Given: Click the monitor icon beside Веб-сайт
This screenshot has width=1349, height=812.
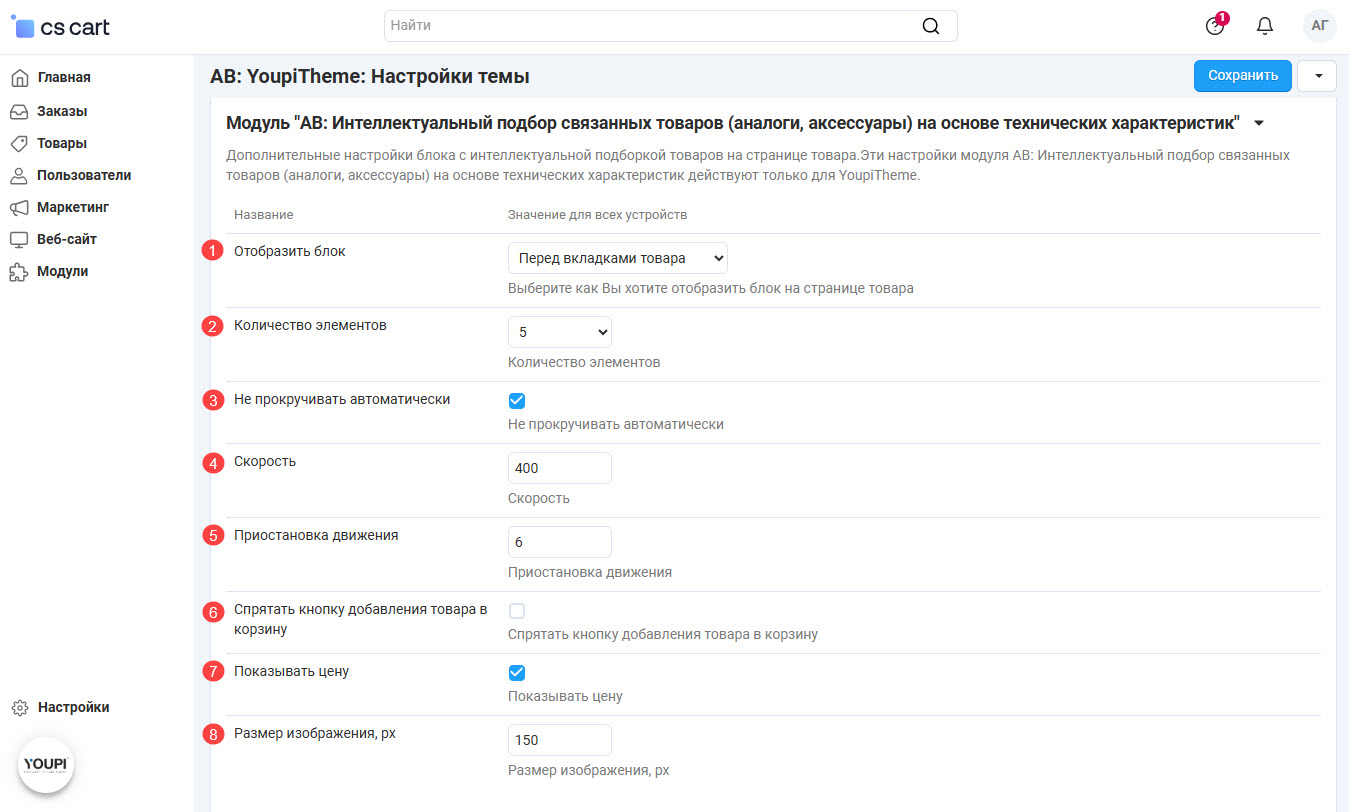Looking at the screenshot, I should click(18, 240).
